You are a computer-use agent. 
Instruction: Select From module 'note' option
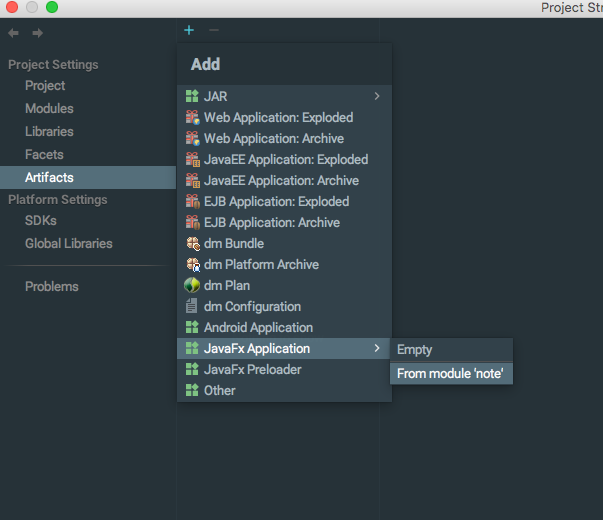[x=451, y=373]
